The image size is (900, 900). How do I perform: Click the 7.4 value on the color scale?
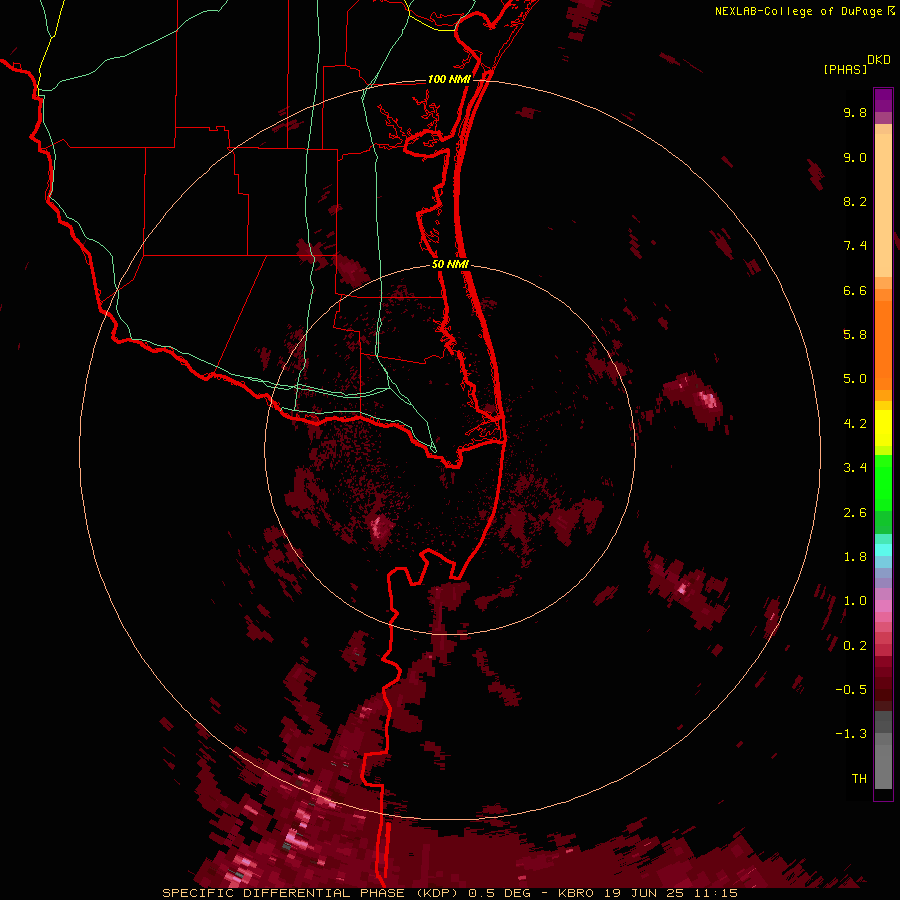pos(855,246)
